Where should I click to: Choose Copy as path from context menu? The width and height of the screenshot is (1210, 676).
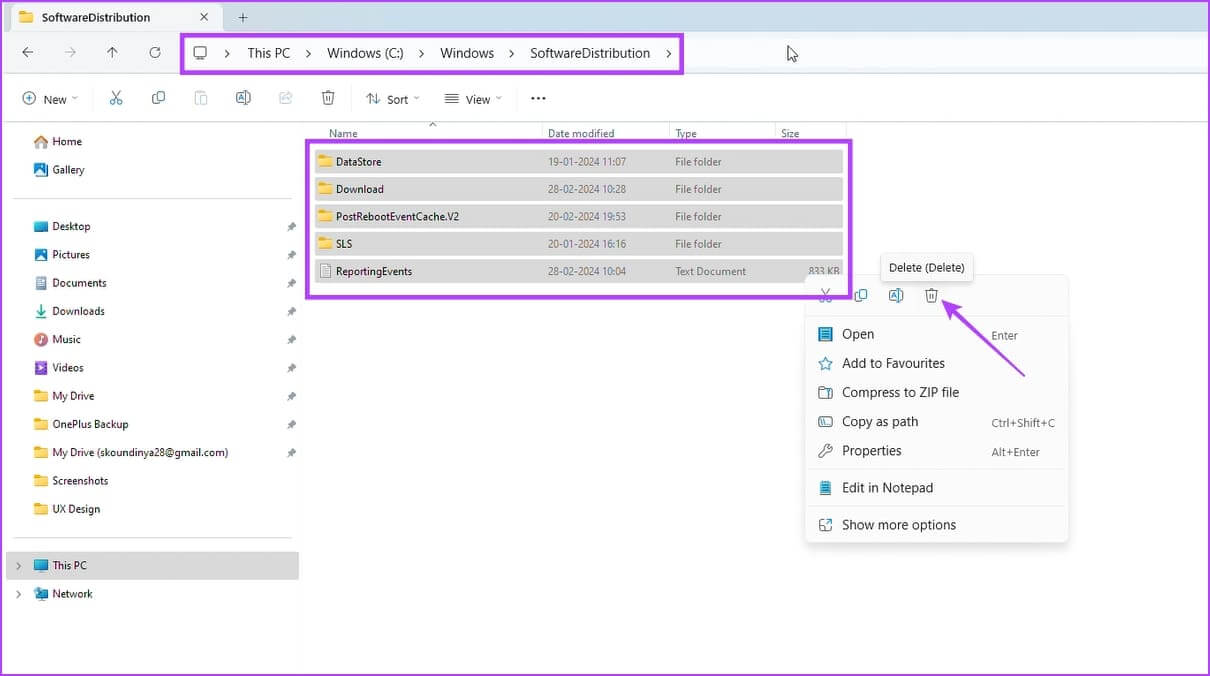(879, 422)
